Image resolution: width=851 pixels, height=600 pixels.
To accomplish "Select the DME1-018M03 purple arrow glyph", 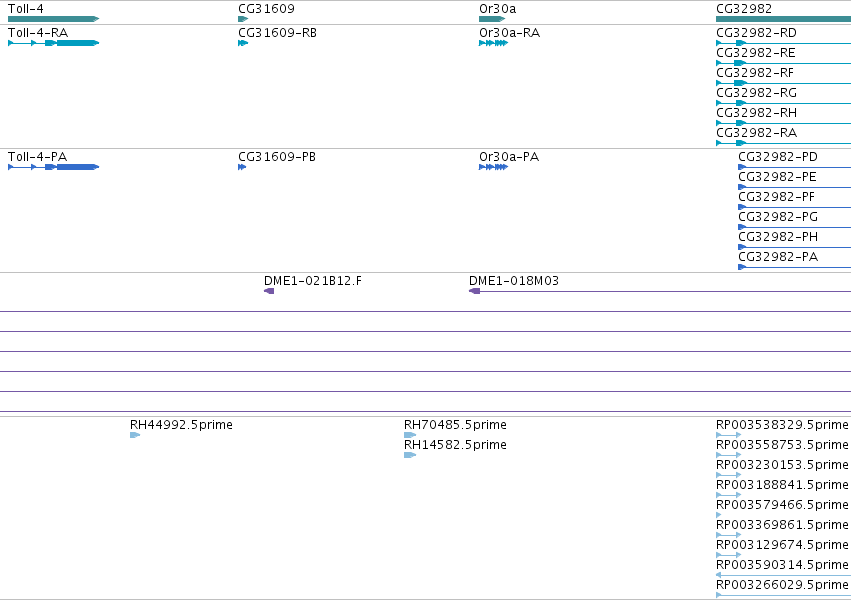I will pyautogui.click(x=660, y=291).
